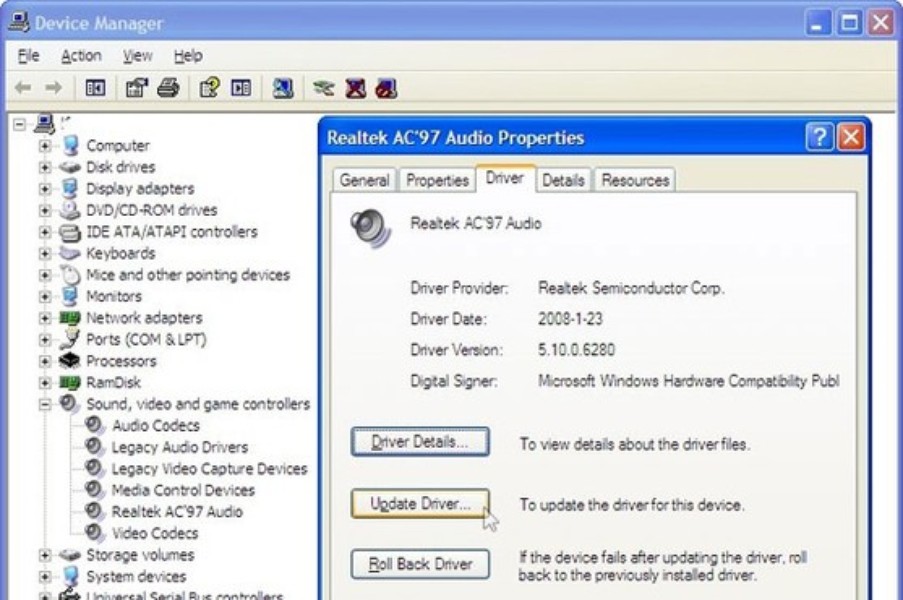
Task: Click the Properties toolbar icon
Action: pyautogui.click(x=137, y=88)
